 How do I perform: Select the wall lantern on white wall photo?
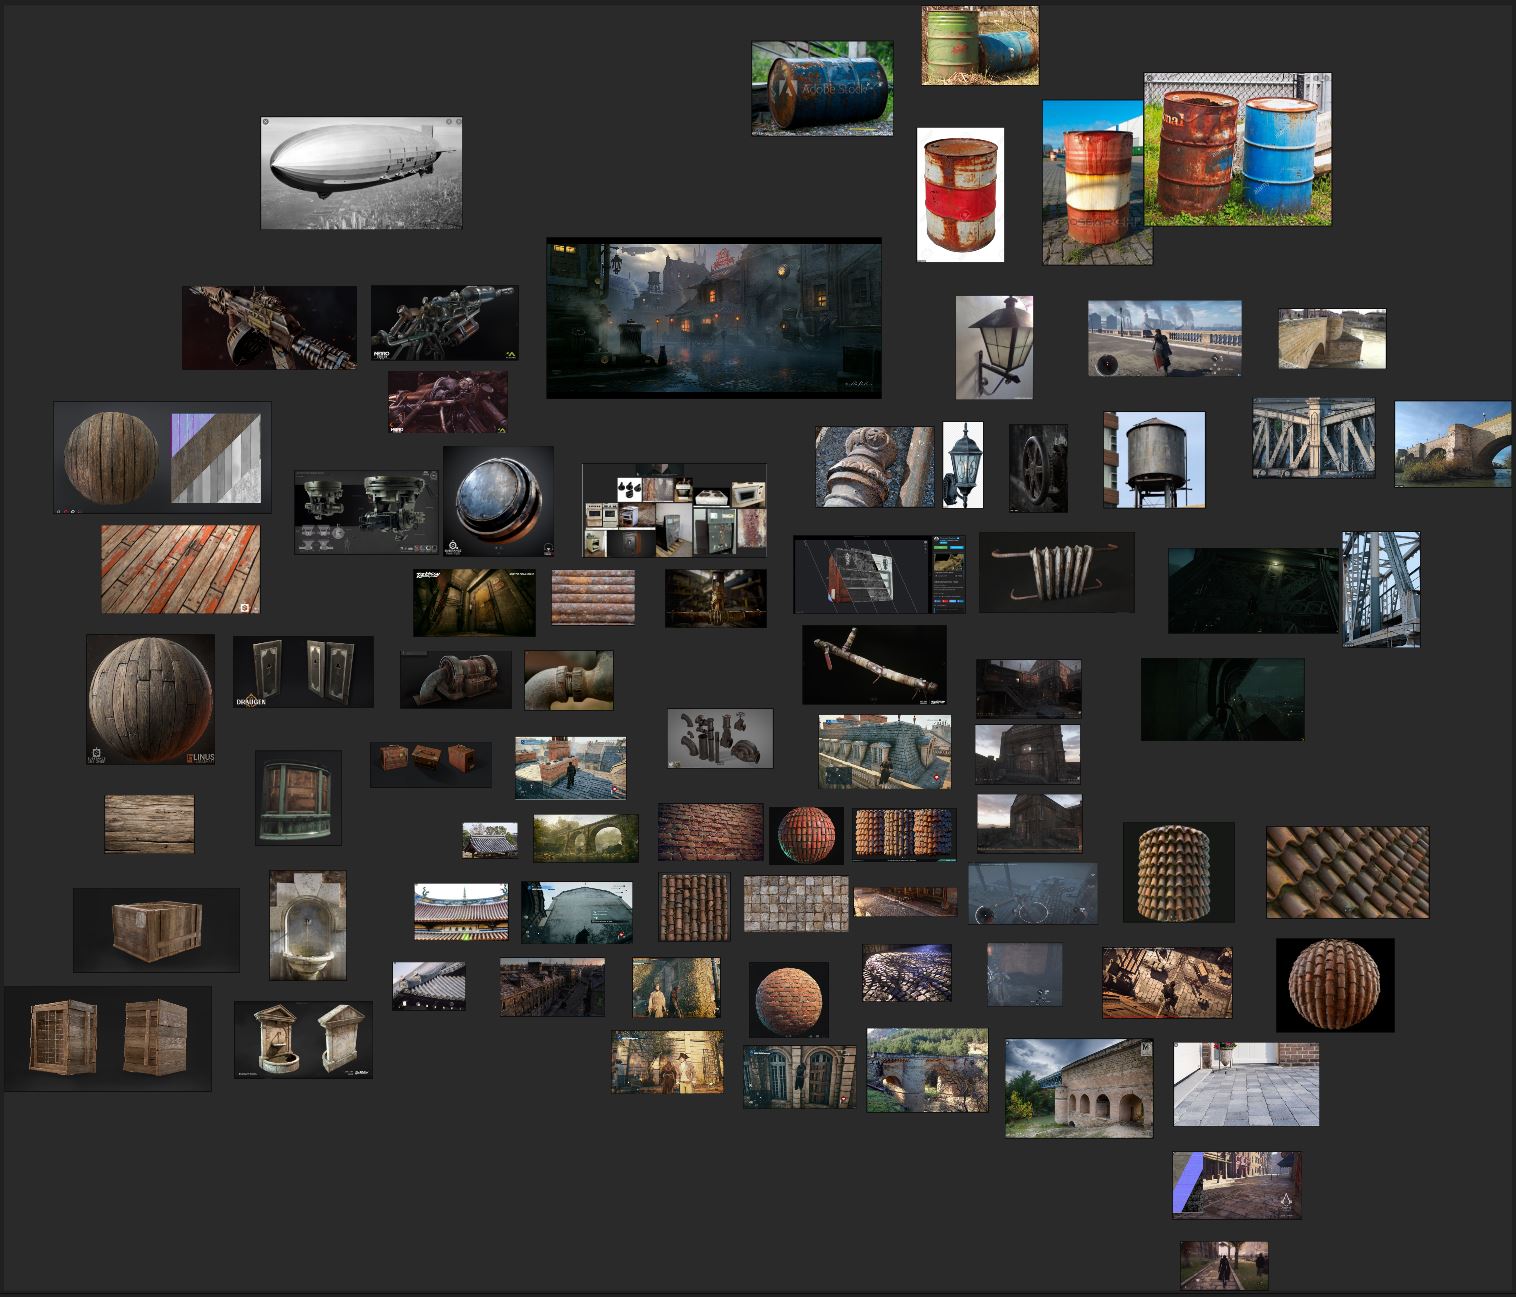994,347
